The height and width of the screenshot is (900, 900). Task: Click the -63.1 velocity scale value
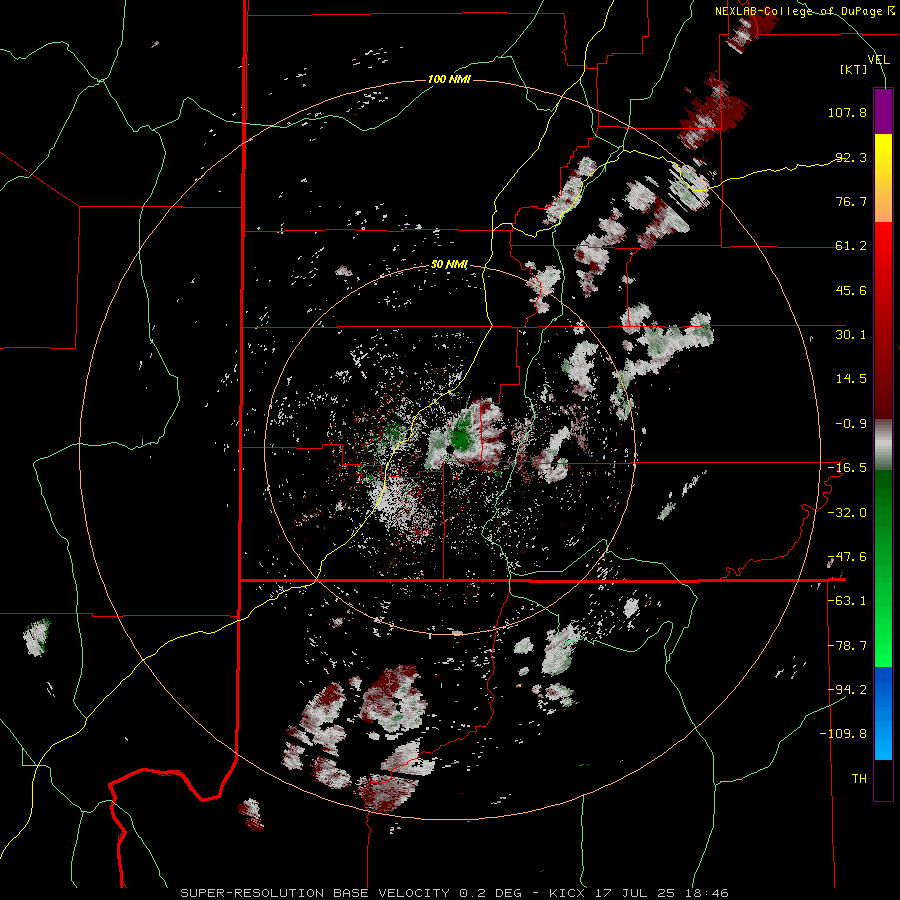(x=847, y=601)
